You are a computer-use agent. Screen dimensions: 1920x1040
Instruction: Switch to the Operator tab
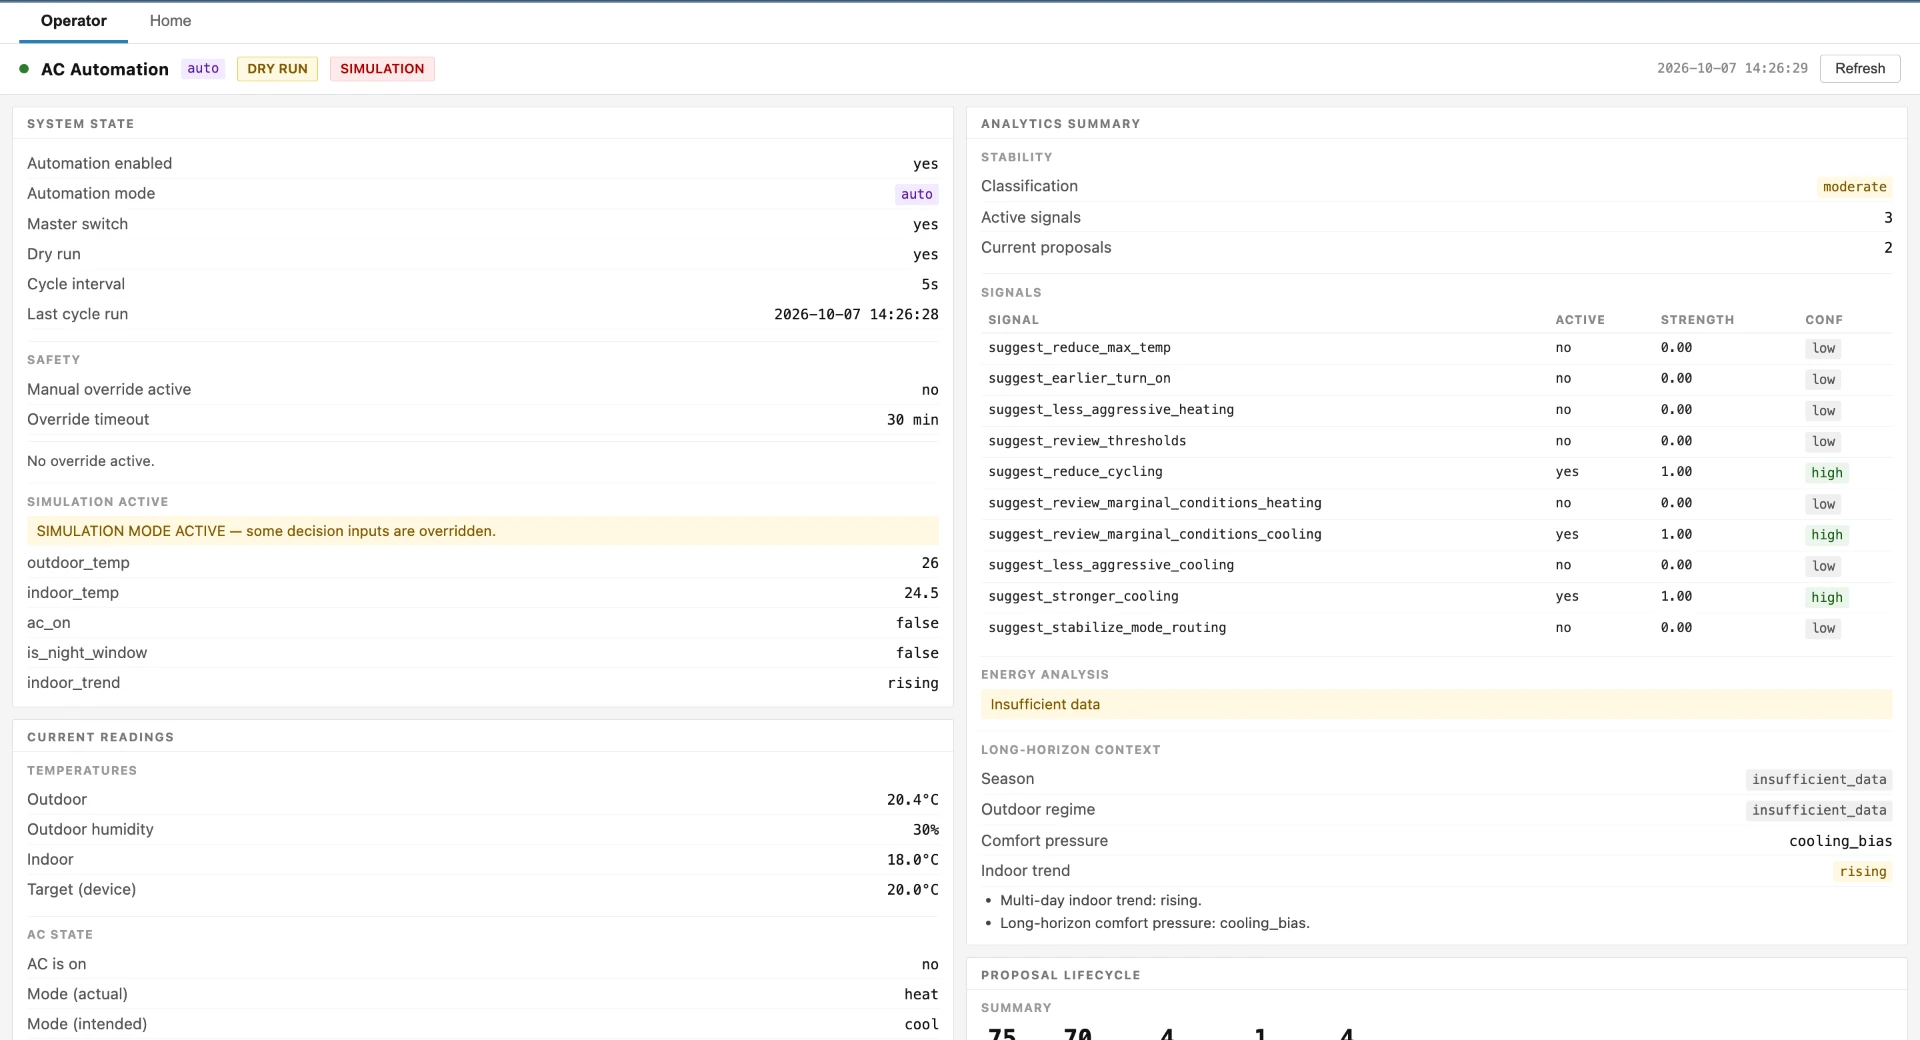73,21
